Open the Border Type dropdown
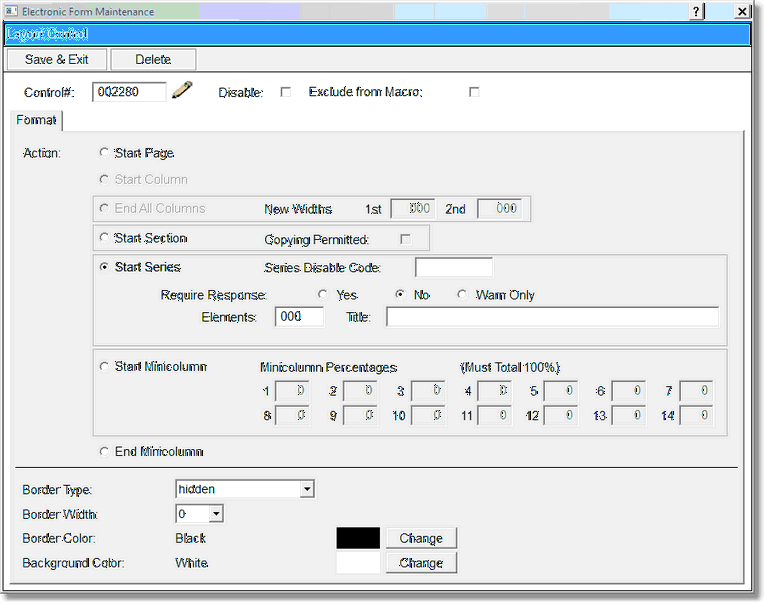 coord(307,489)
